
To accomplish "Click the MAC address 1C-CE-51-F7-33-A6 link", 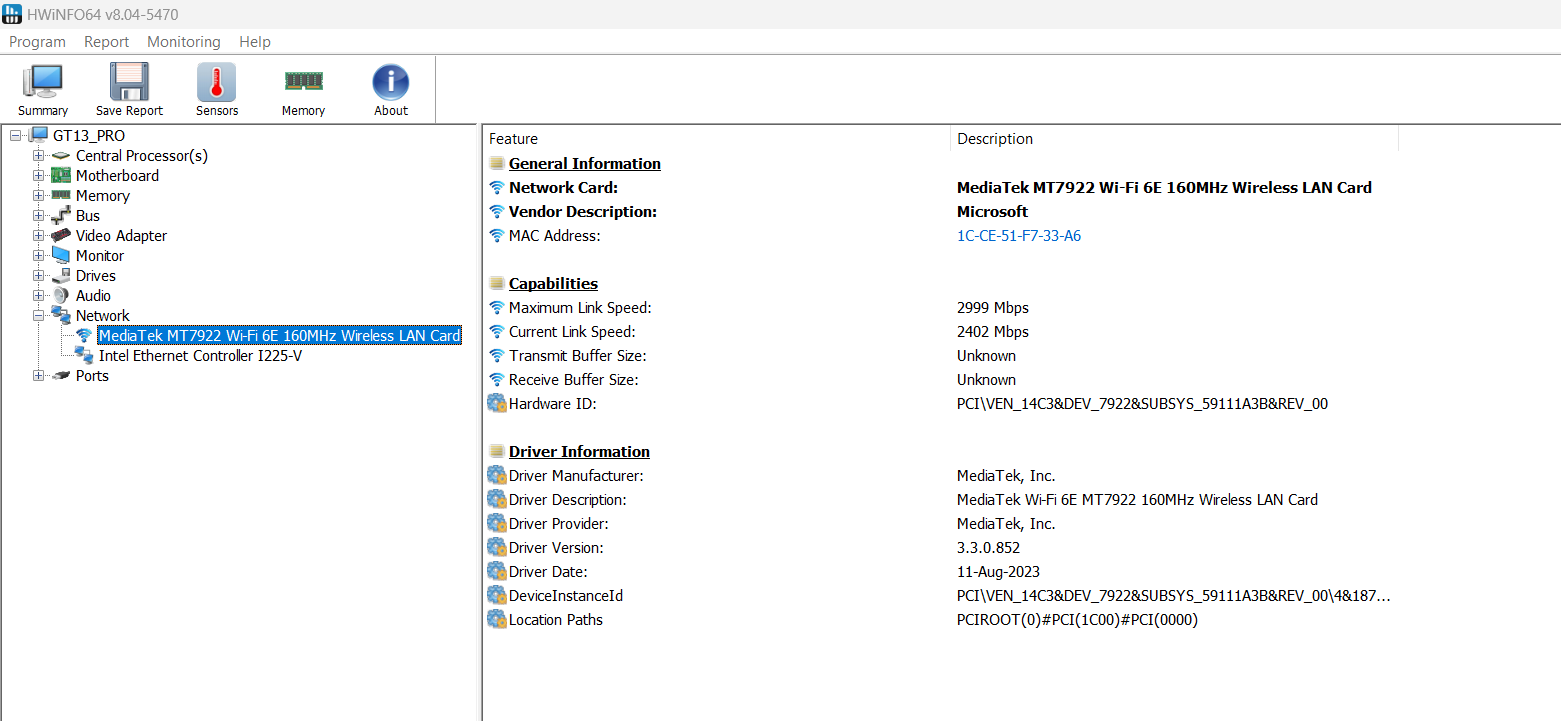I will click(x=1019, y=236).
